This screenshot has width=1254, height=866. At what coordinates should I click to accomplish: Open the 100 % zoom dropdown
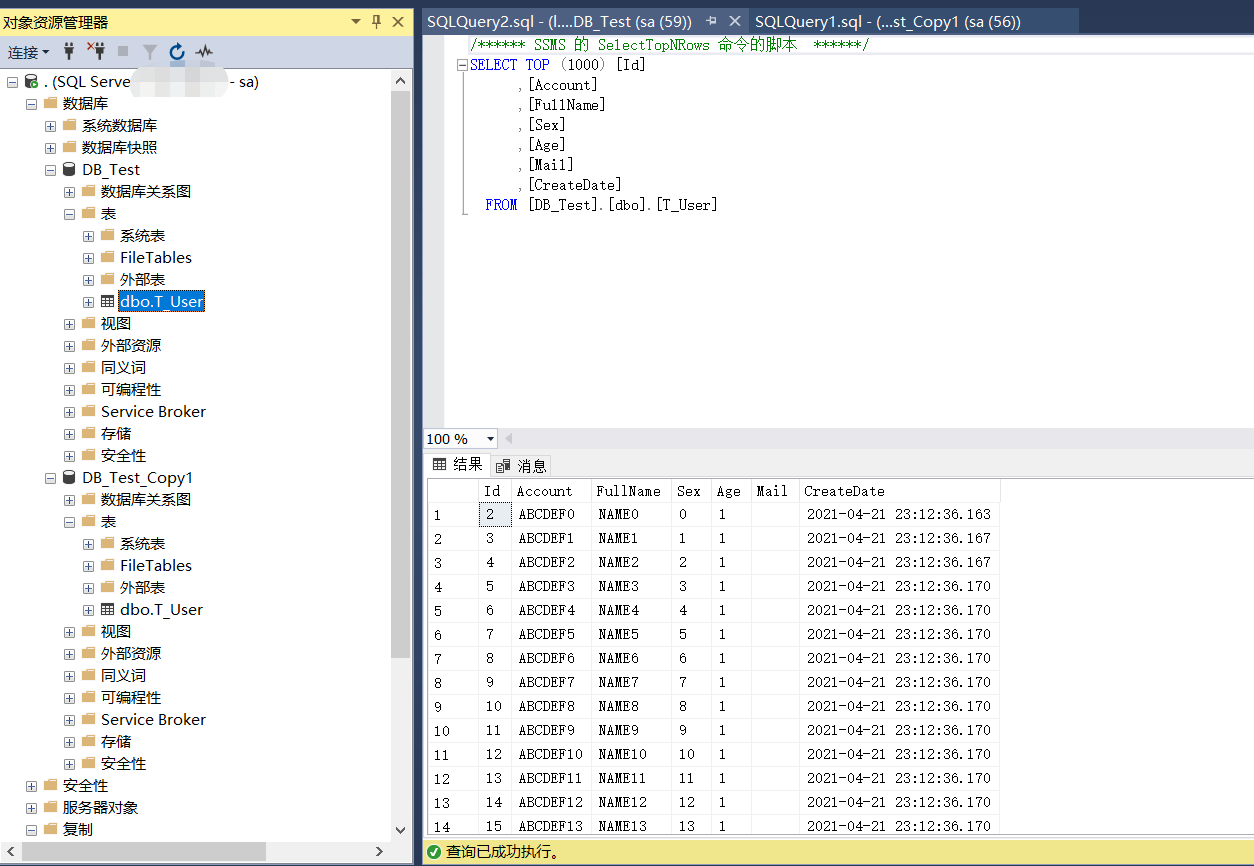point(490,439)
